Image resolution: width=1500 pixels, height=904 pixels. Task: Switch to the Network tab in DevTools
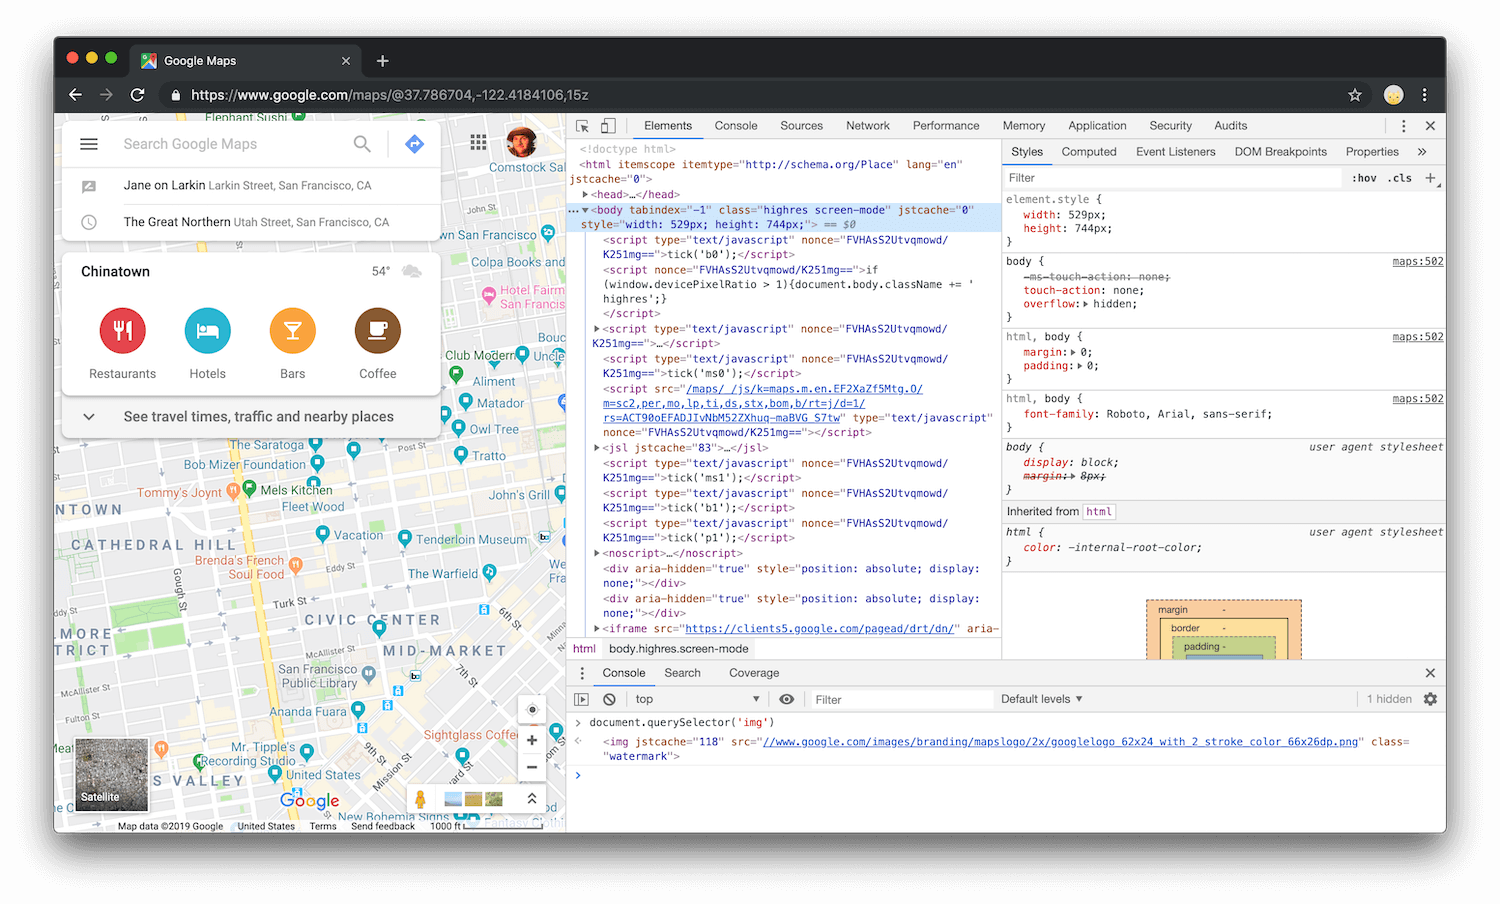coord(866,125)
